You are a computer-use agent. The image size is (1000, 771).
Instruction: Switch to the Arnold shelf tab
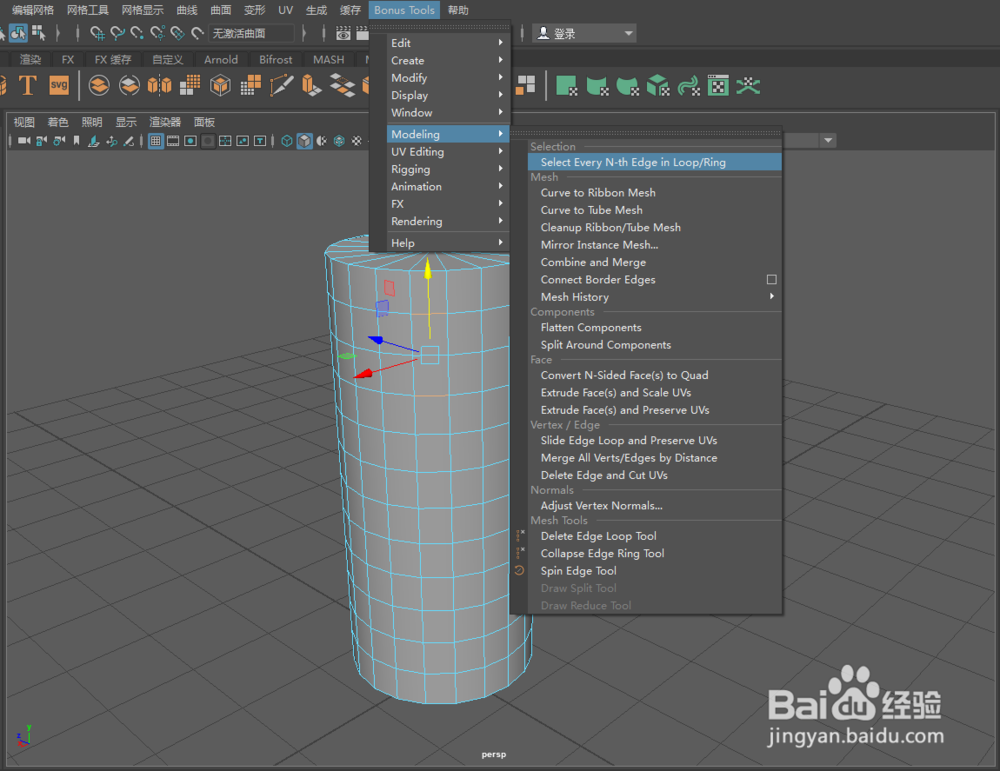(221, 59)
